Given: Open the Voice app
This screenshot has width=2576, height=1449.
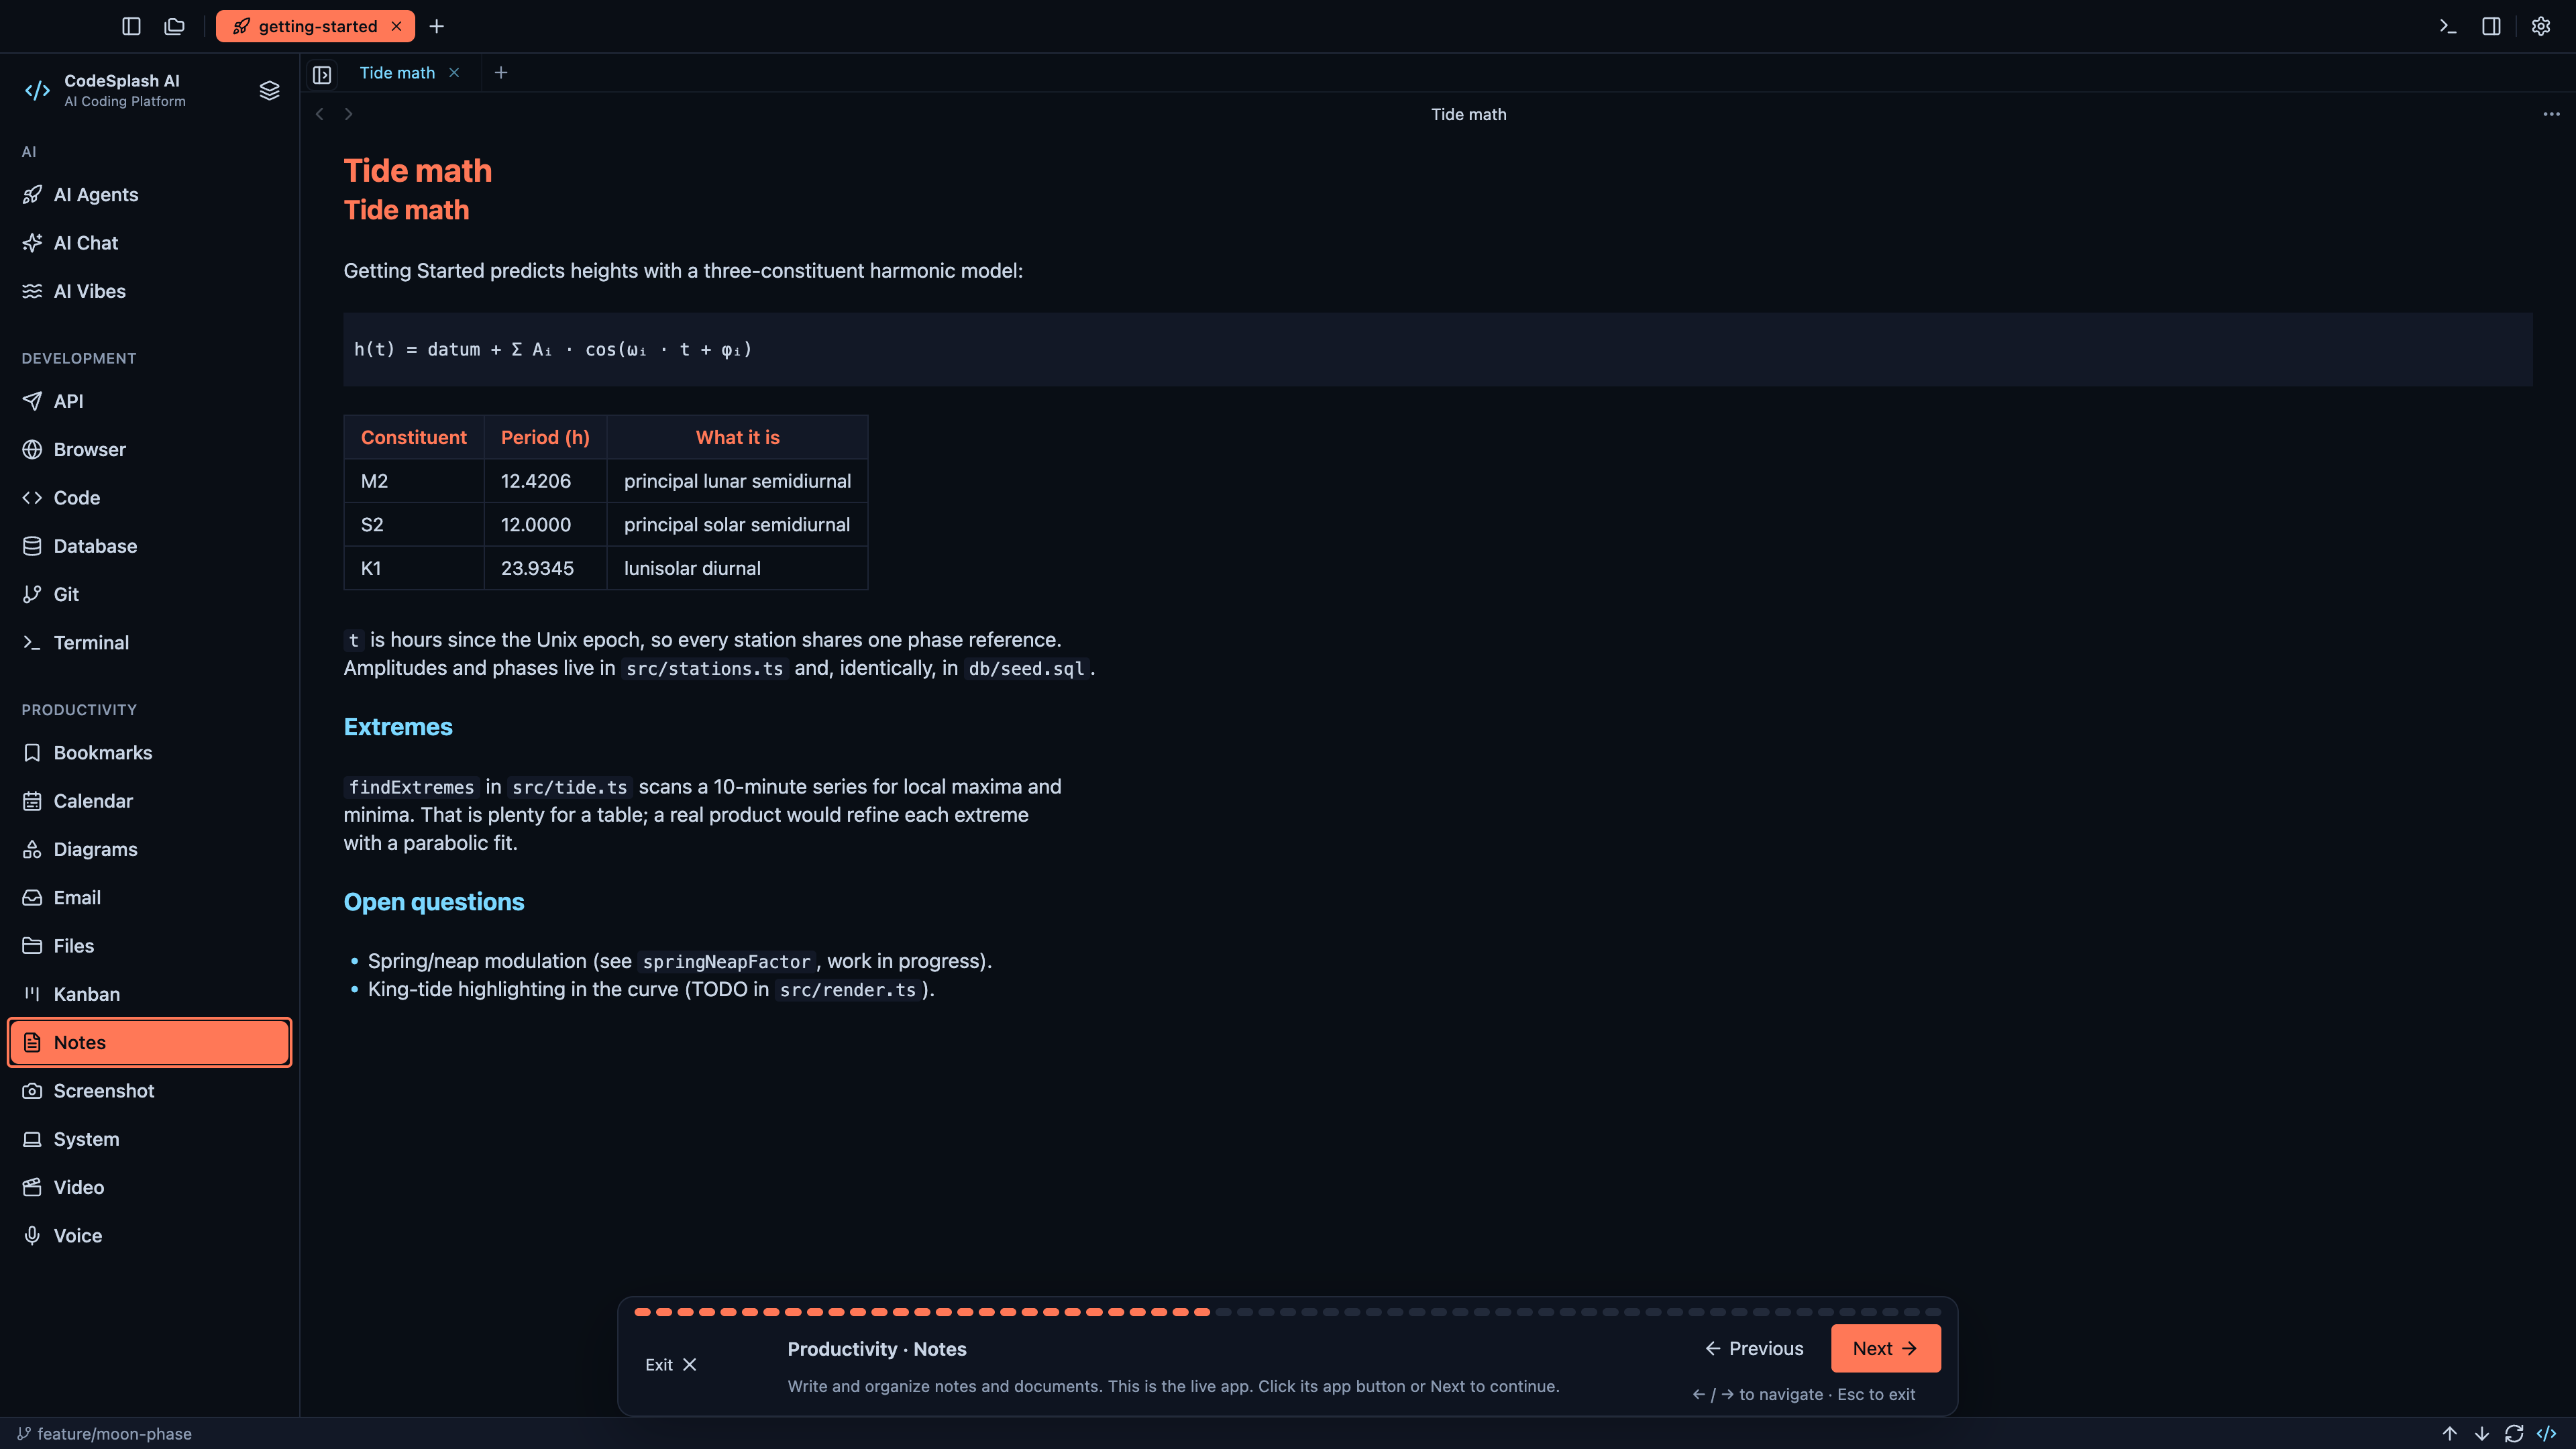Looking at the screenshot, I should tap(150, 1236).
